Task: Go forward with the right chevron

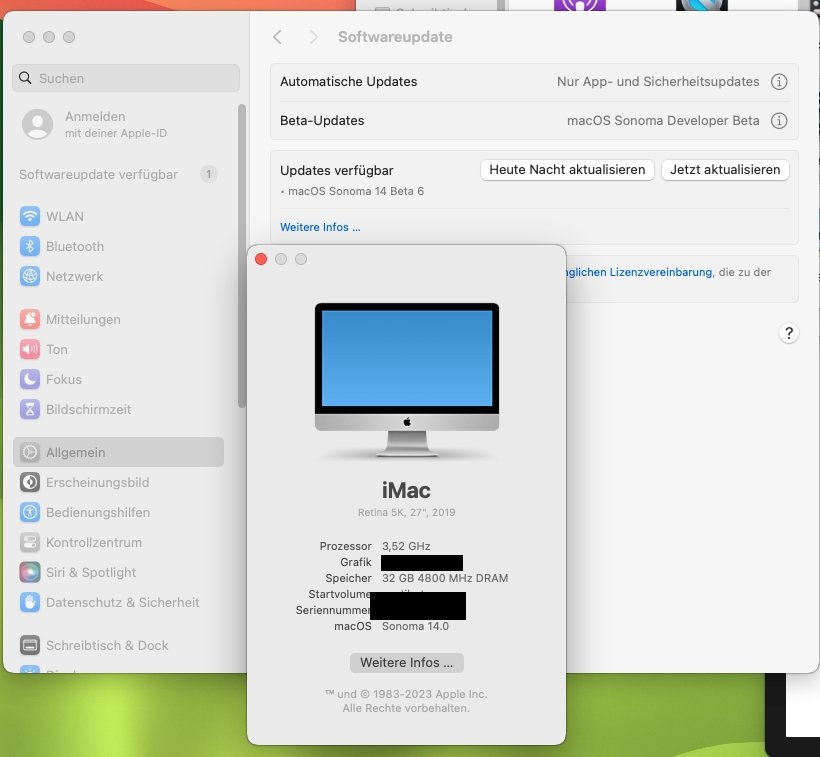Action: 313,37
